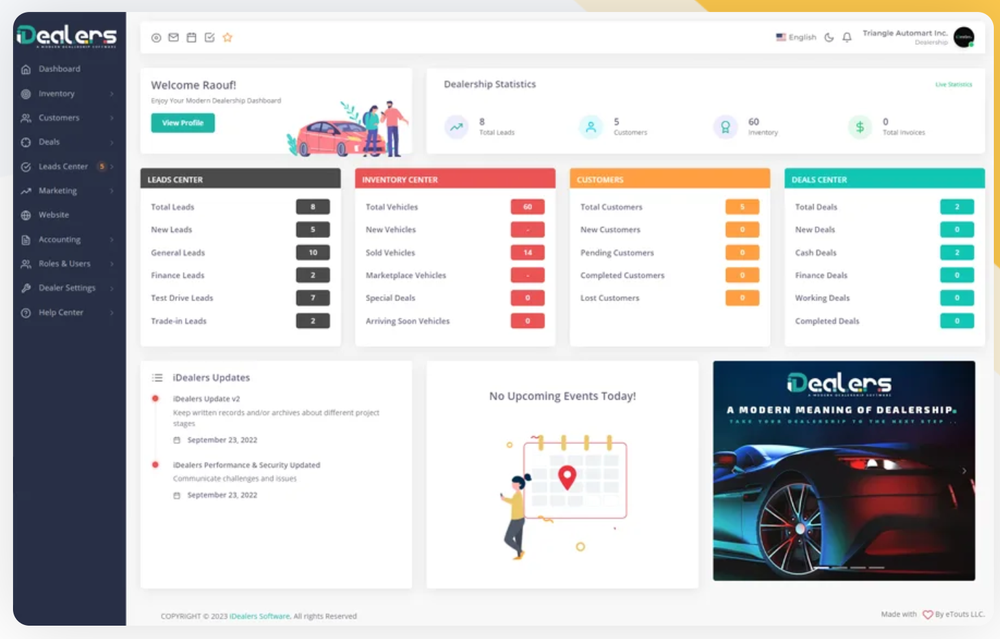The image size is (1000, 639).
Task: Open the Leads Center updates list icon
Action: (156, 377)
